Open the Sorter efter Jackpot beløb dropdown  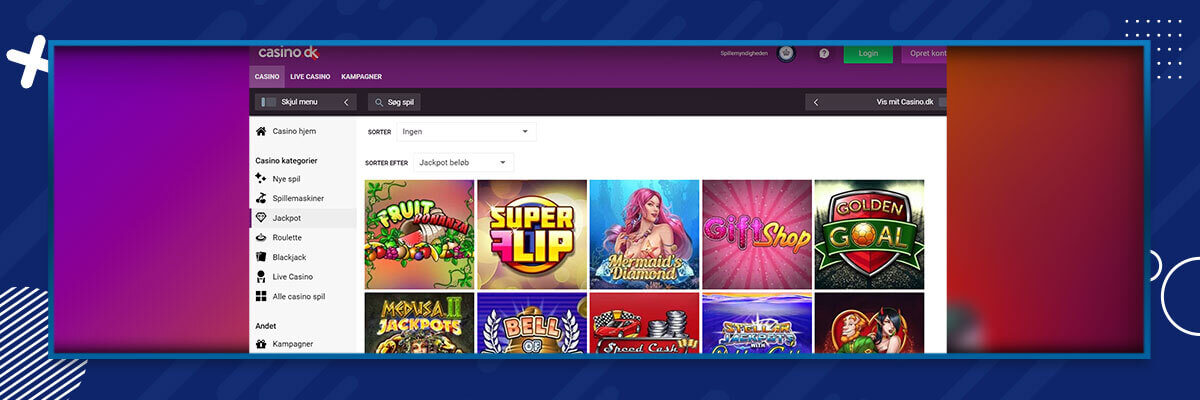[x=464, y=161]
